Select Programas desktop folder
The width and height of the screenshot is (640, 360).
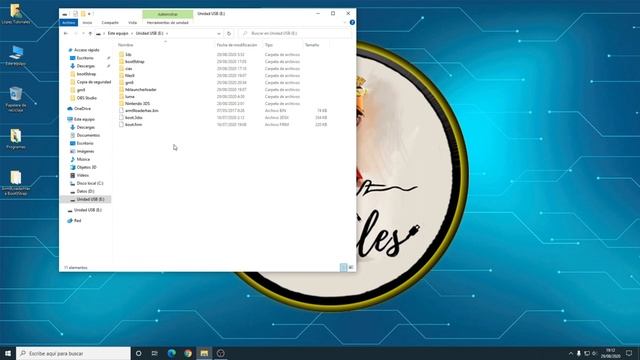point(16,139)
